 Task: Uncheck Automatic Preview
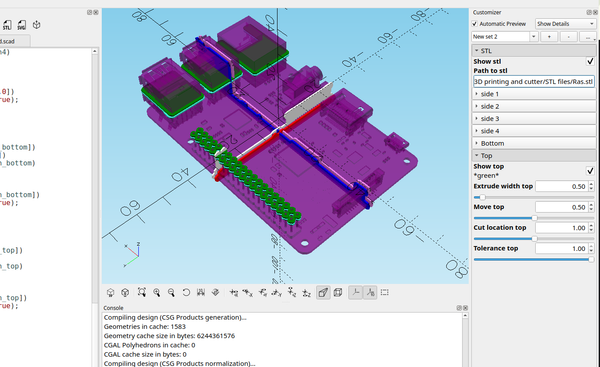pyautogui.click(x=474, y=24)
